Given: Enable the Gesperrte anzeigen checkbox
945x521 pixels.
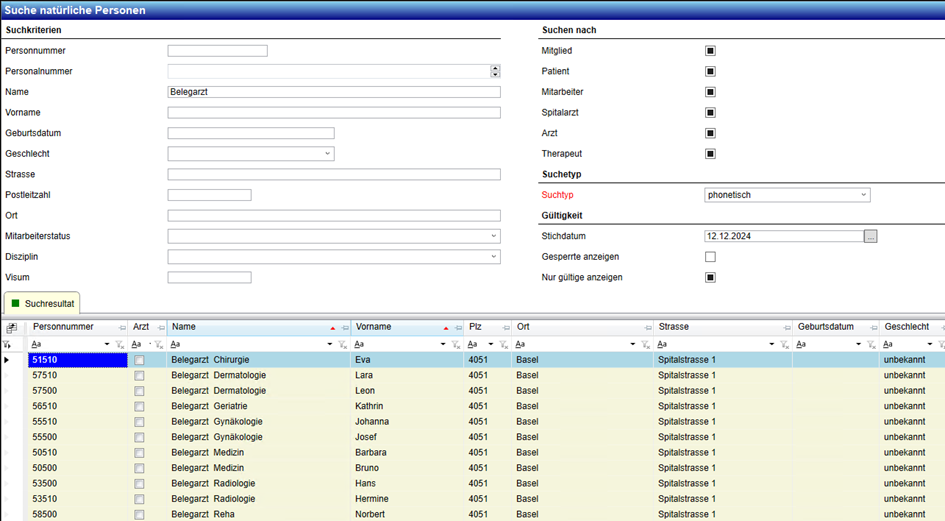Looking at the screenshot, I should coord(710,257).
